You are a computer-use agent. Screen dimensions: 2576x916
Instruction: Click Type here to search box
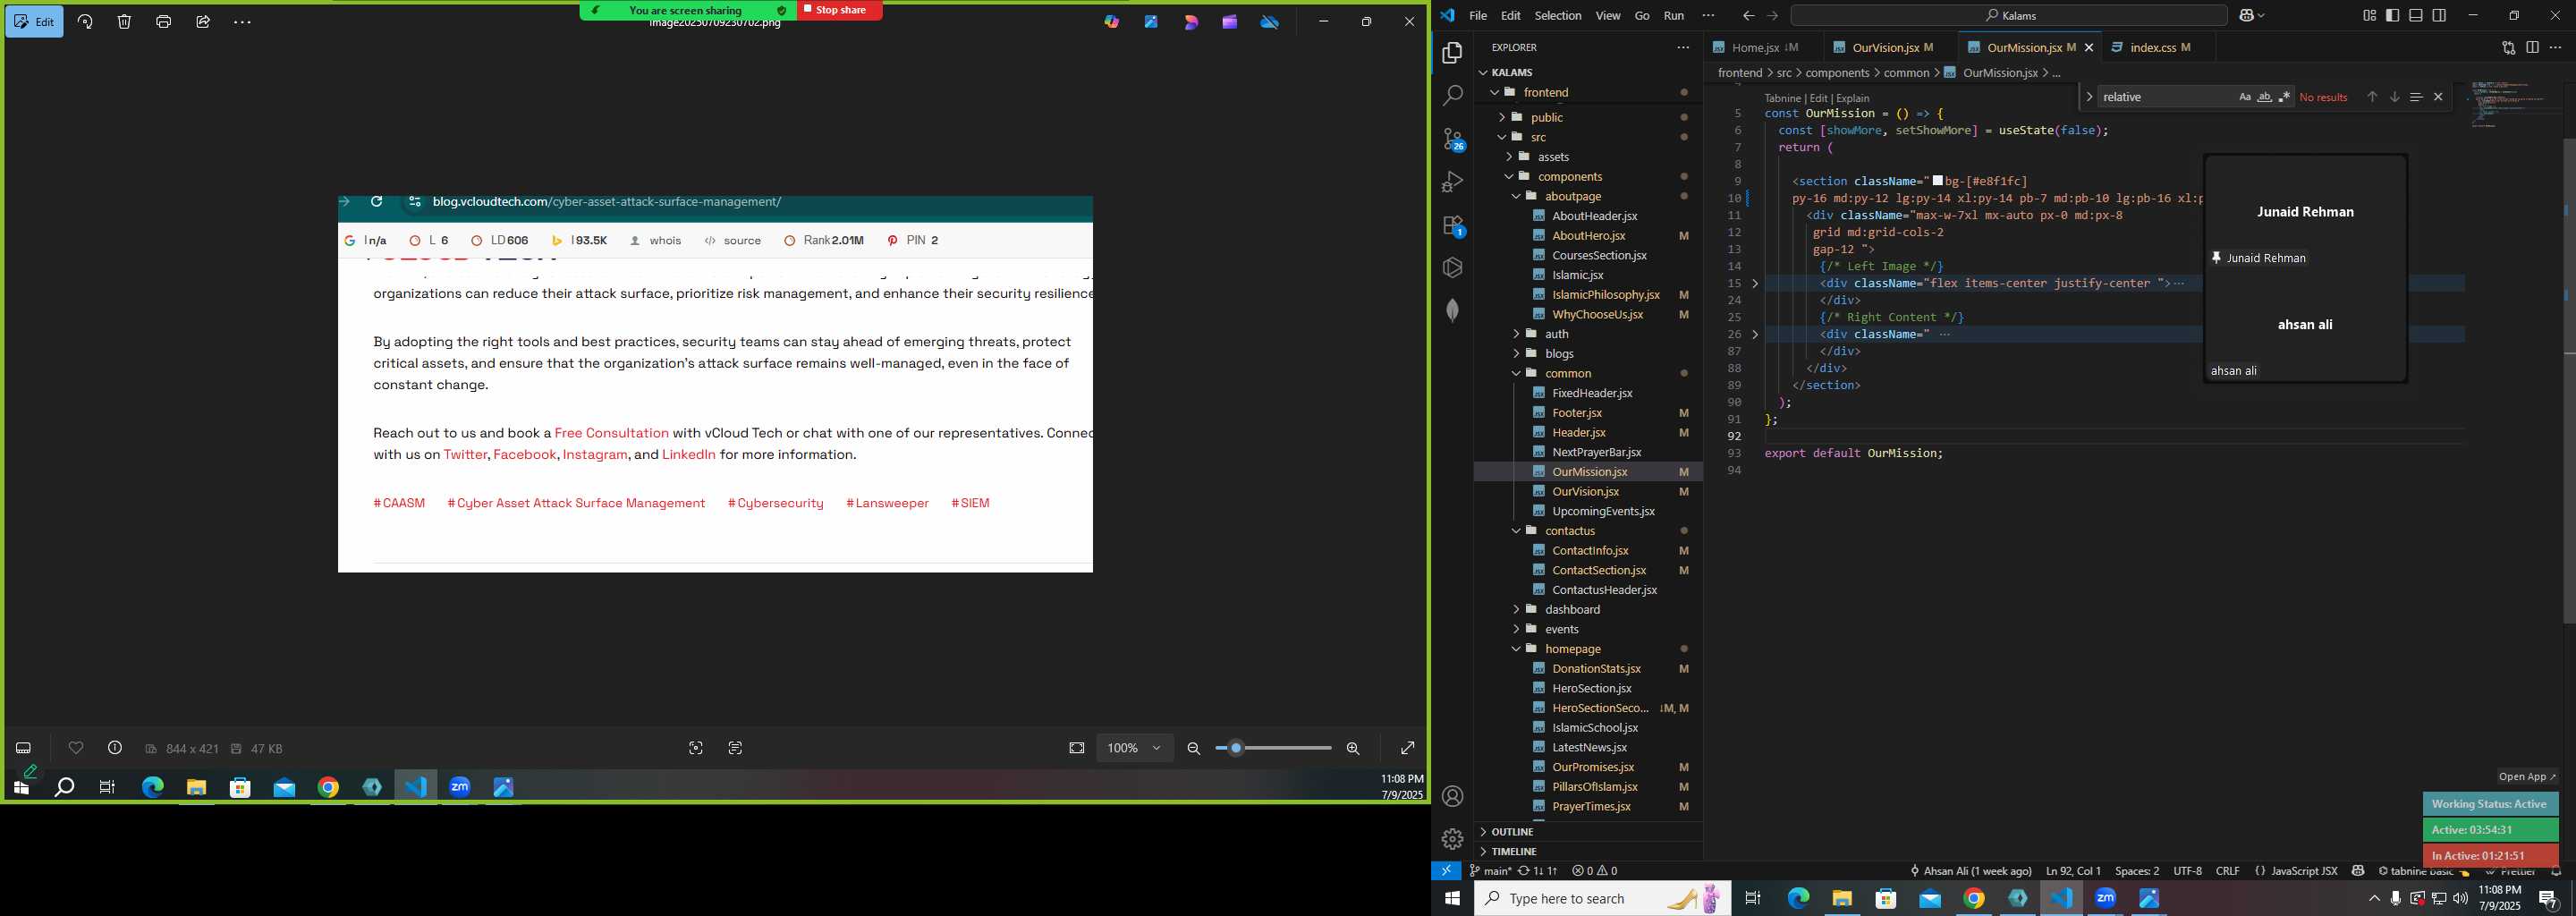point(1602,899)
